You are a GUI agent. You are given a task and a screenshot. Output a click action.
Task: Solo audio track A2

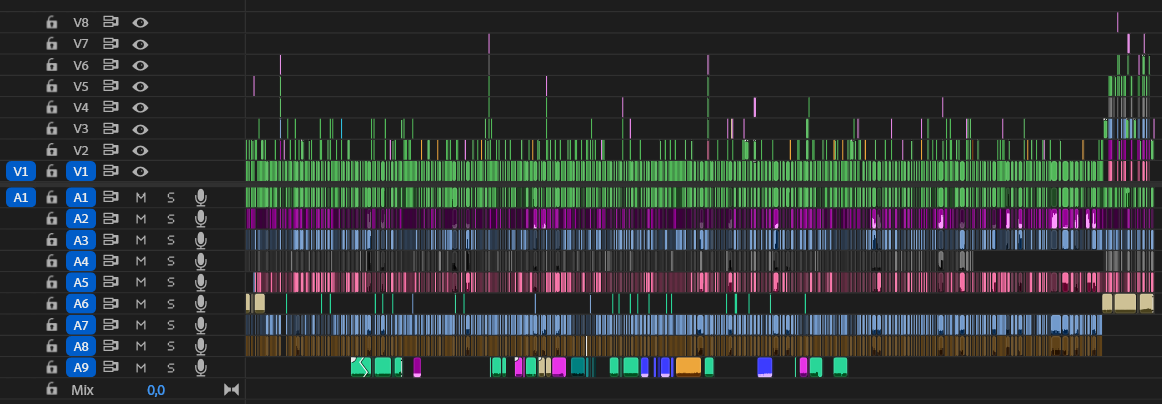tap(170, 219)
